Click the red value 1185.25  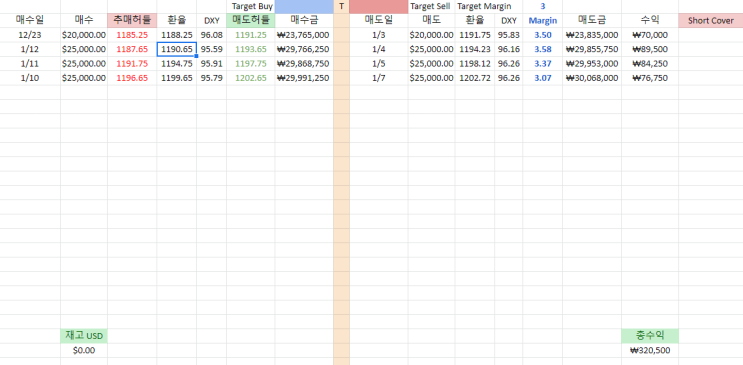132,35
